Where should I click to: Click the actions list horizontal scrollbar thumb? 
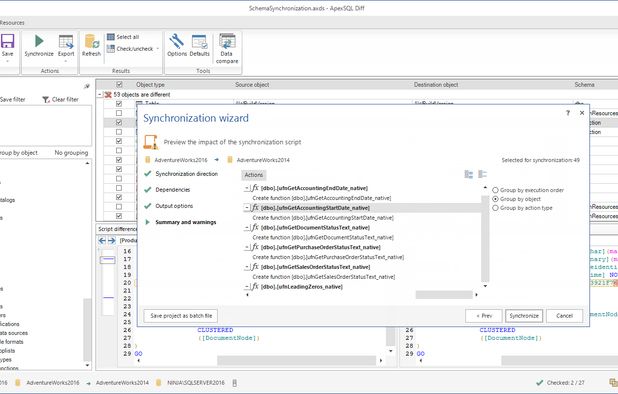click(444, 295)
